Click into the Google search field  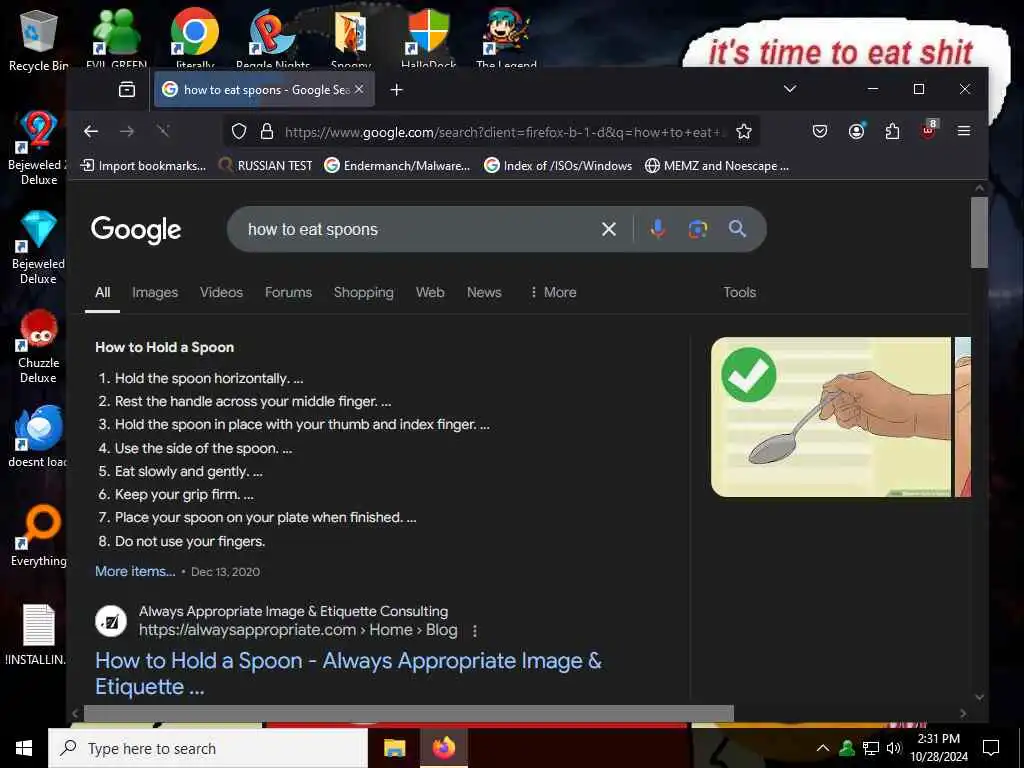[418, 229]
